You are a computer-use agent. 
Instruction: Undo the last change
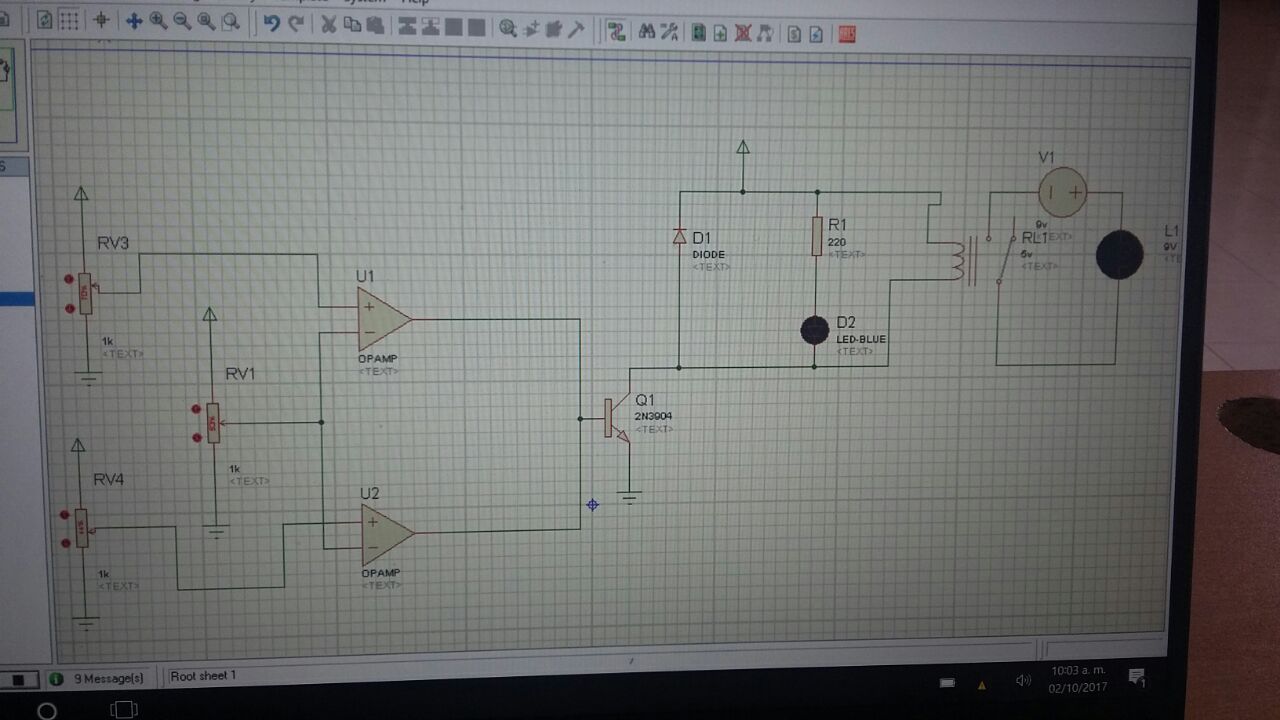(x=272, y=23)
